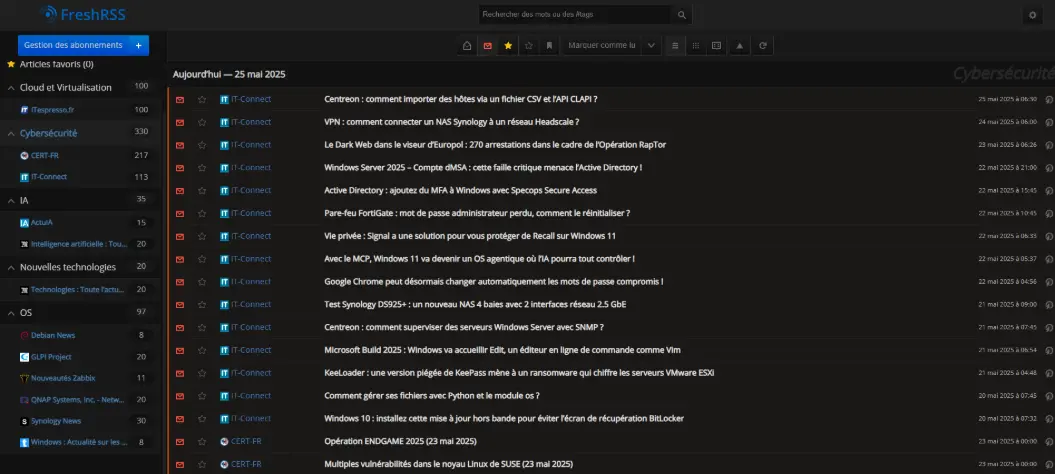The width and height of the screenshot is (1055, 474).
Task: Go to FreshRSS home via logo
Action: click(83, 14)
